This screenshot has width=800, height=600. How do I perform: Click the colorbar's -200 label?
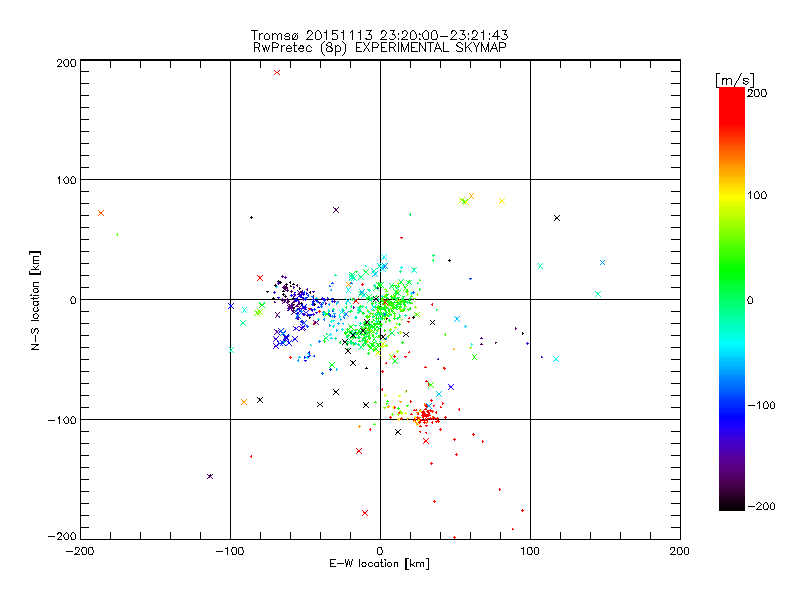tap(761, 506)
